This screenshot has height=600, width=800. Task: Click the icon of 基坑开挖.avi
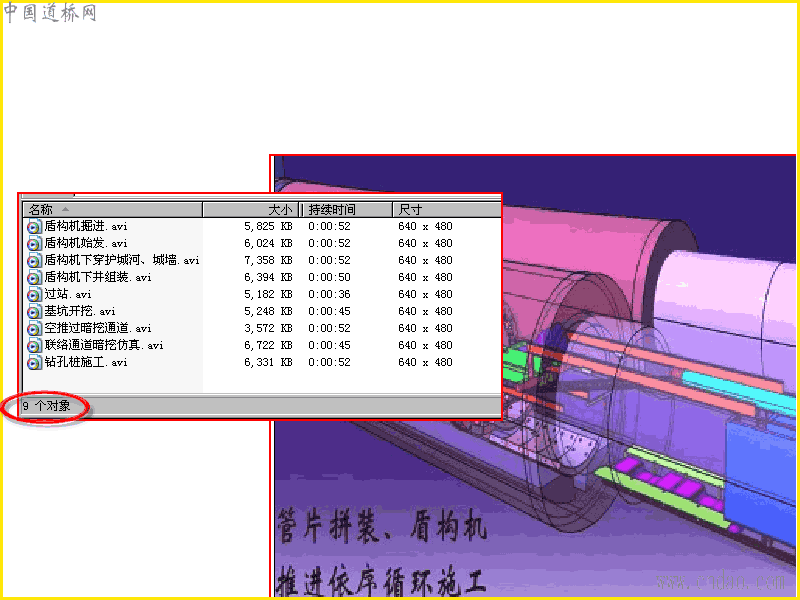(x=34, y=311)
